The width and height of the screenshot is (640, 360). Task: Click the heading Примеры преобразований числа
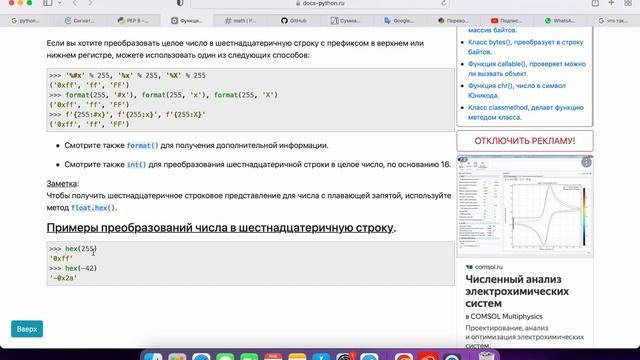pos(221,228)
